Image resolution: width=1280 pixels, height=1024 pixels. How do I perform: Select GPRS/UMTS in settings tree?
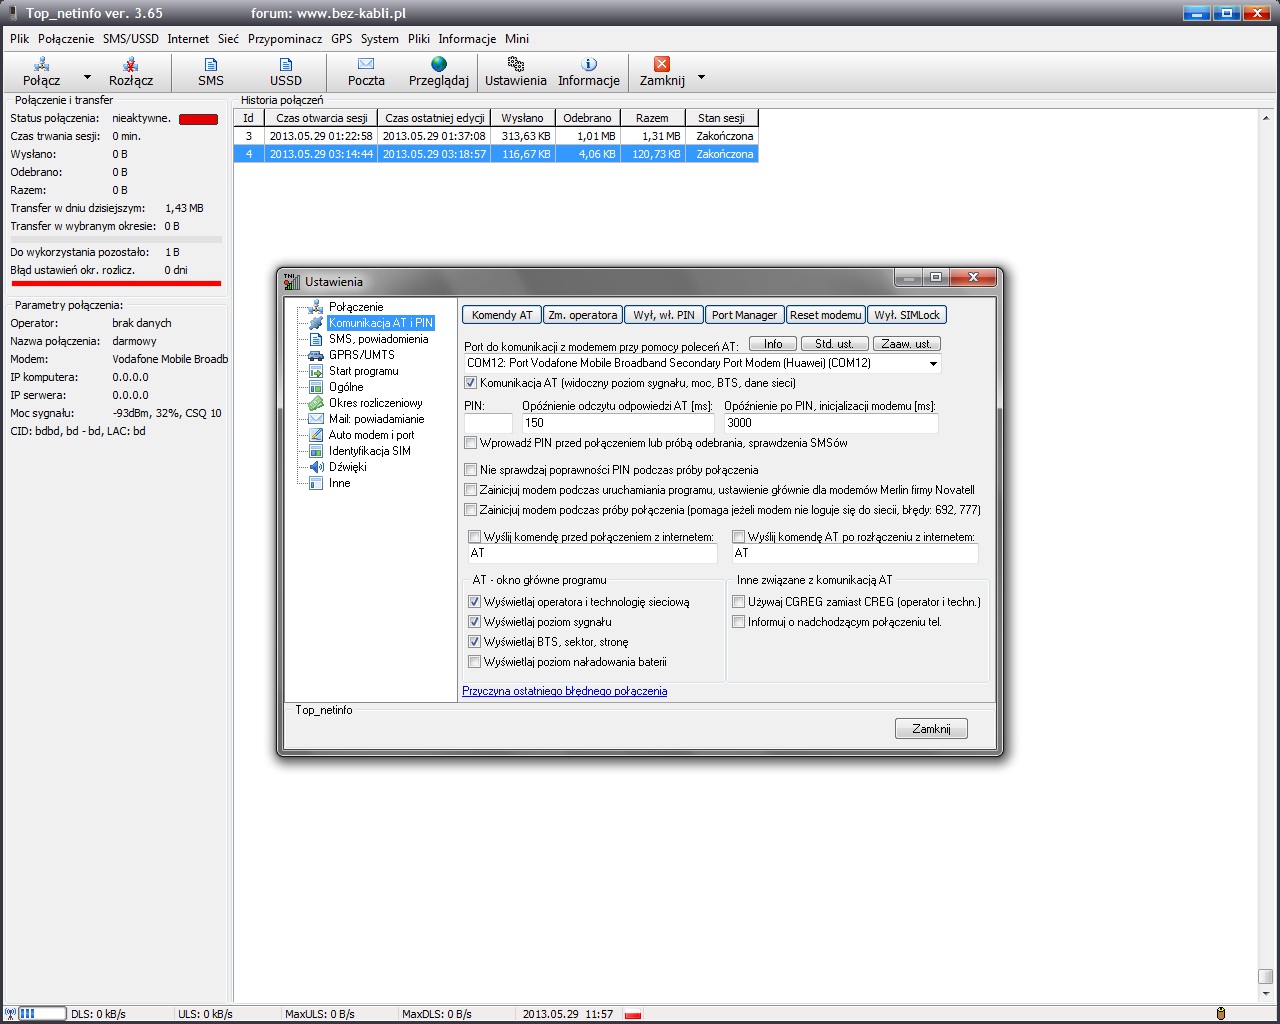[361, 355]
